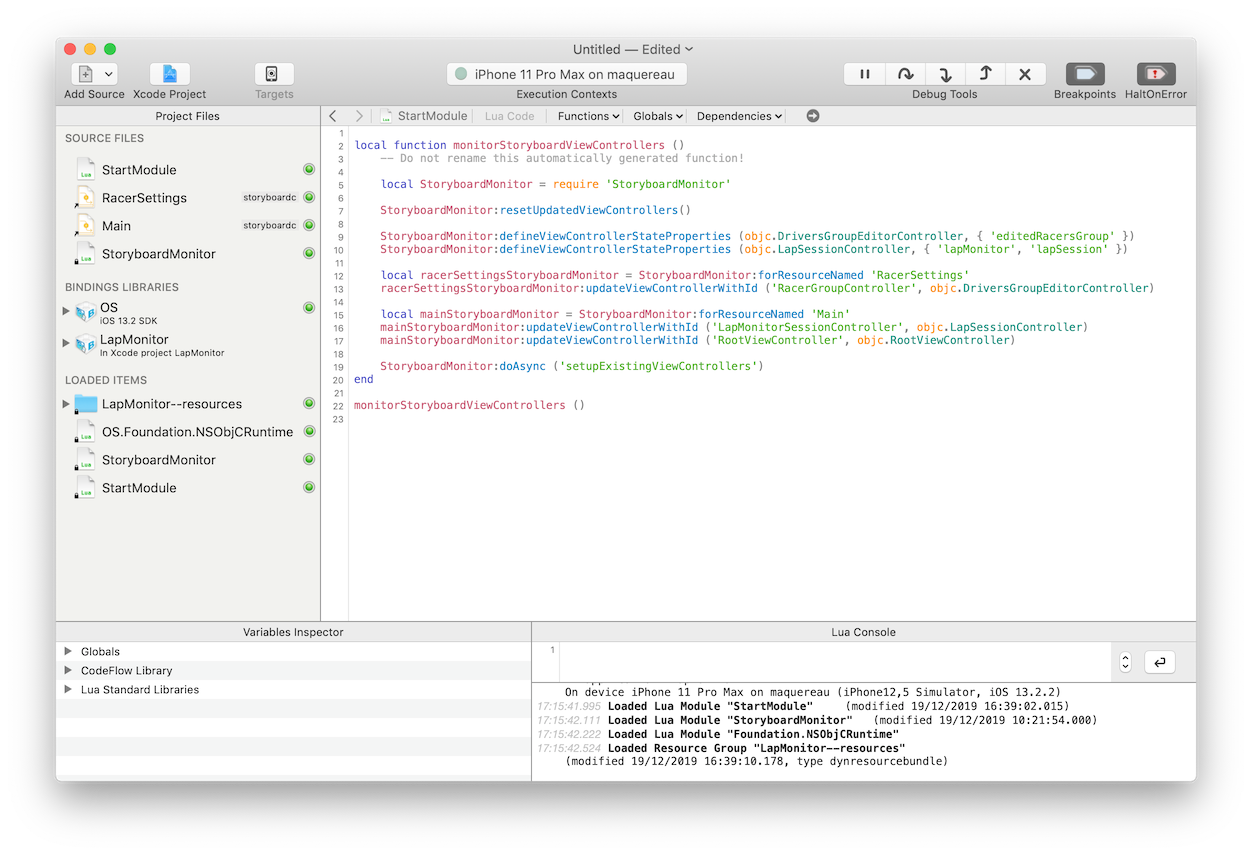Click the Step Over debug button
Screen dimensions: 1252x855
pos(905,74)
